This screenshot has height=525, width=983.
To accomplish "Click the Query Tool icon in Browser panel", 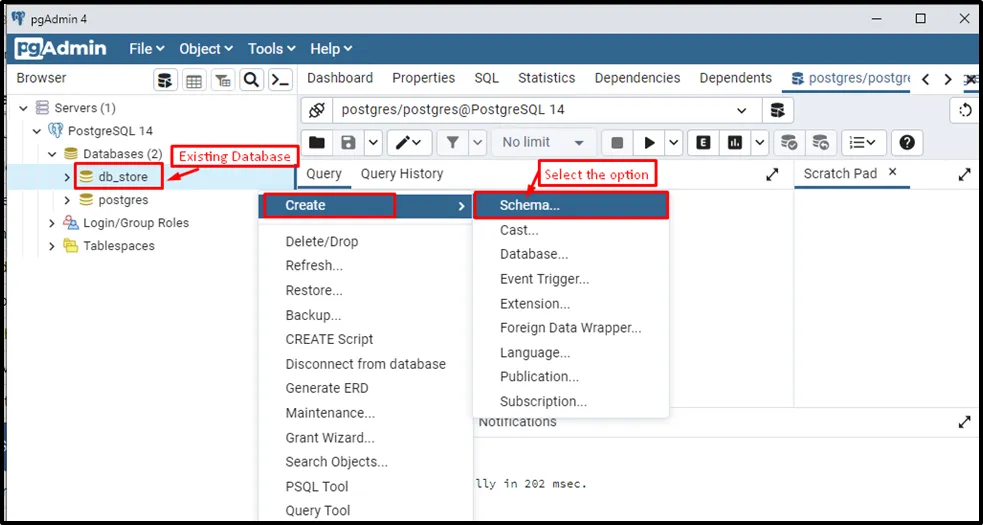I will (x=165, y=80).
